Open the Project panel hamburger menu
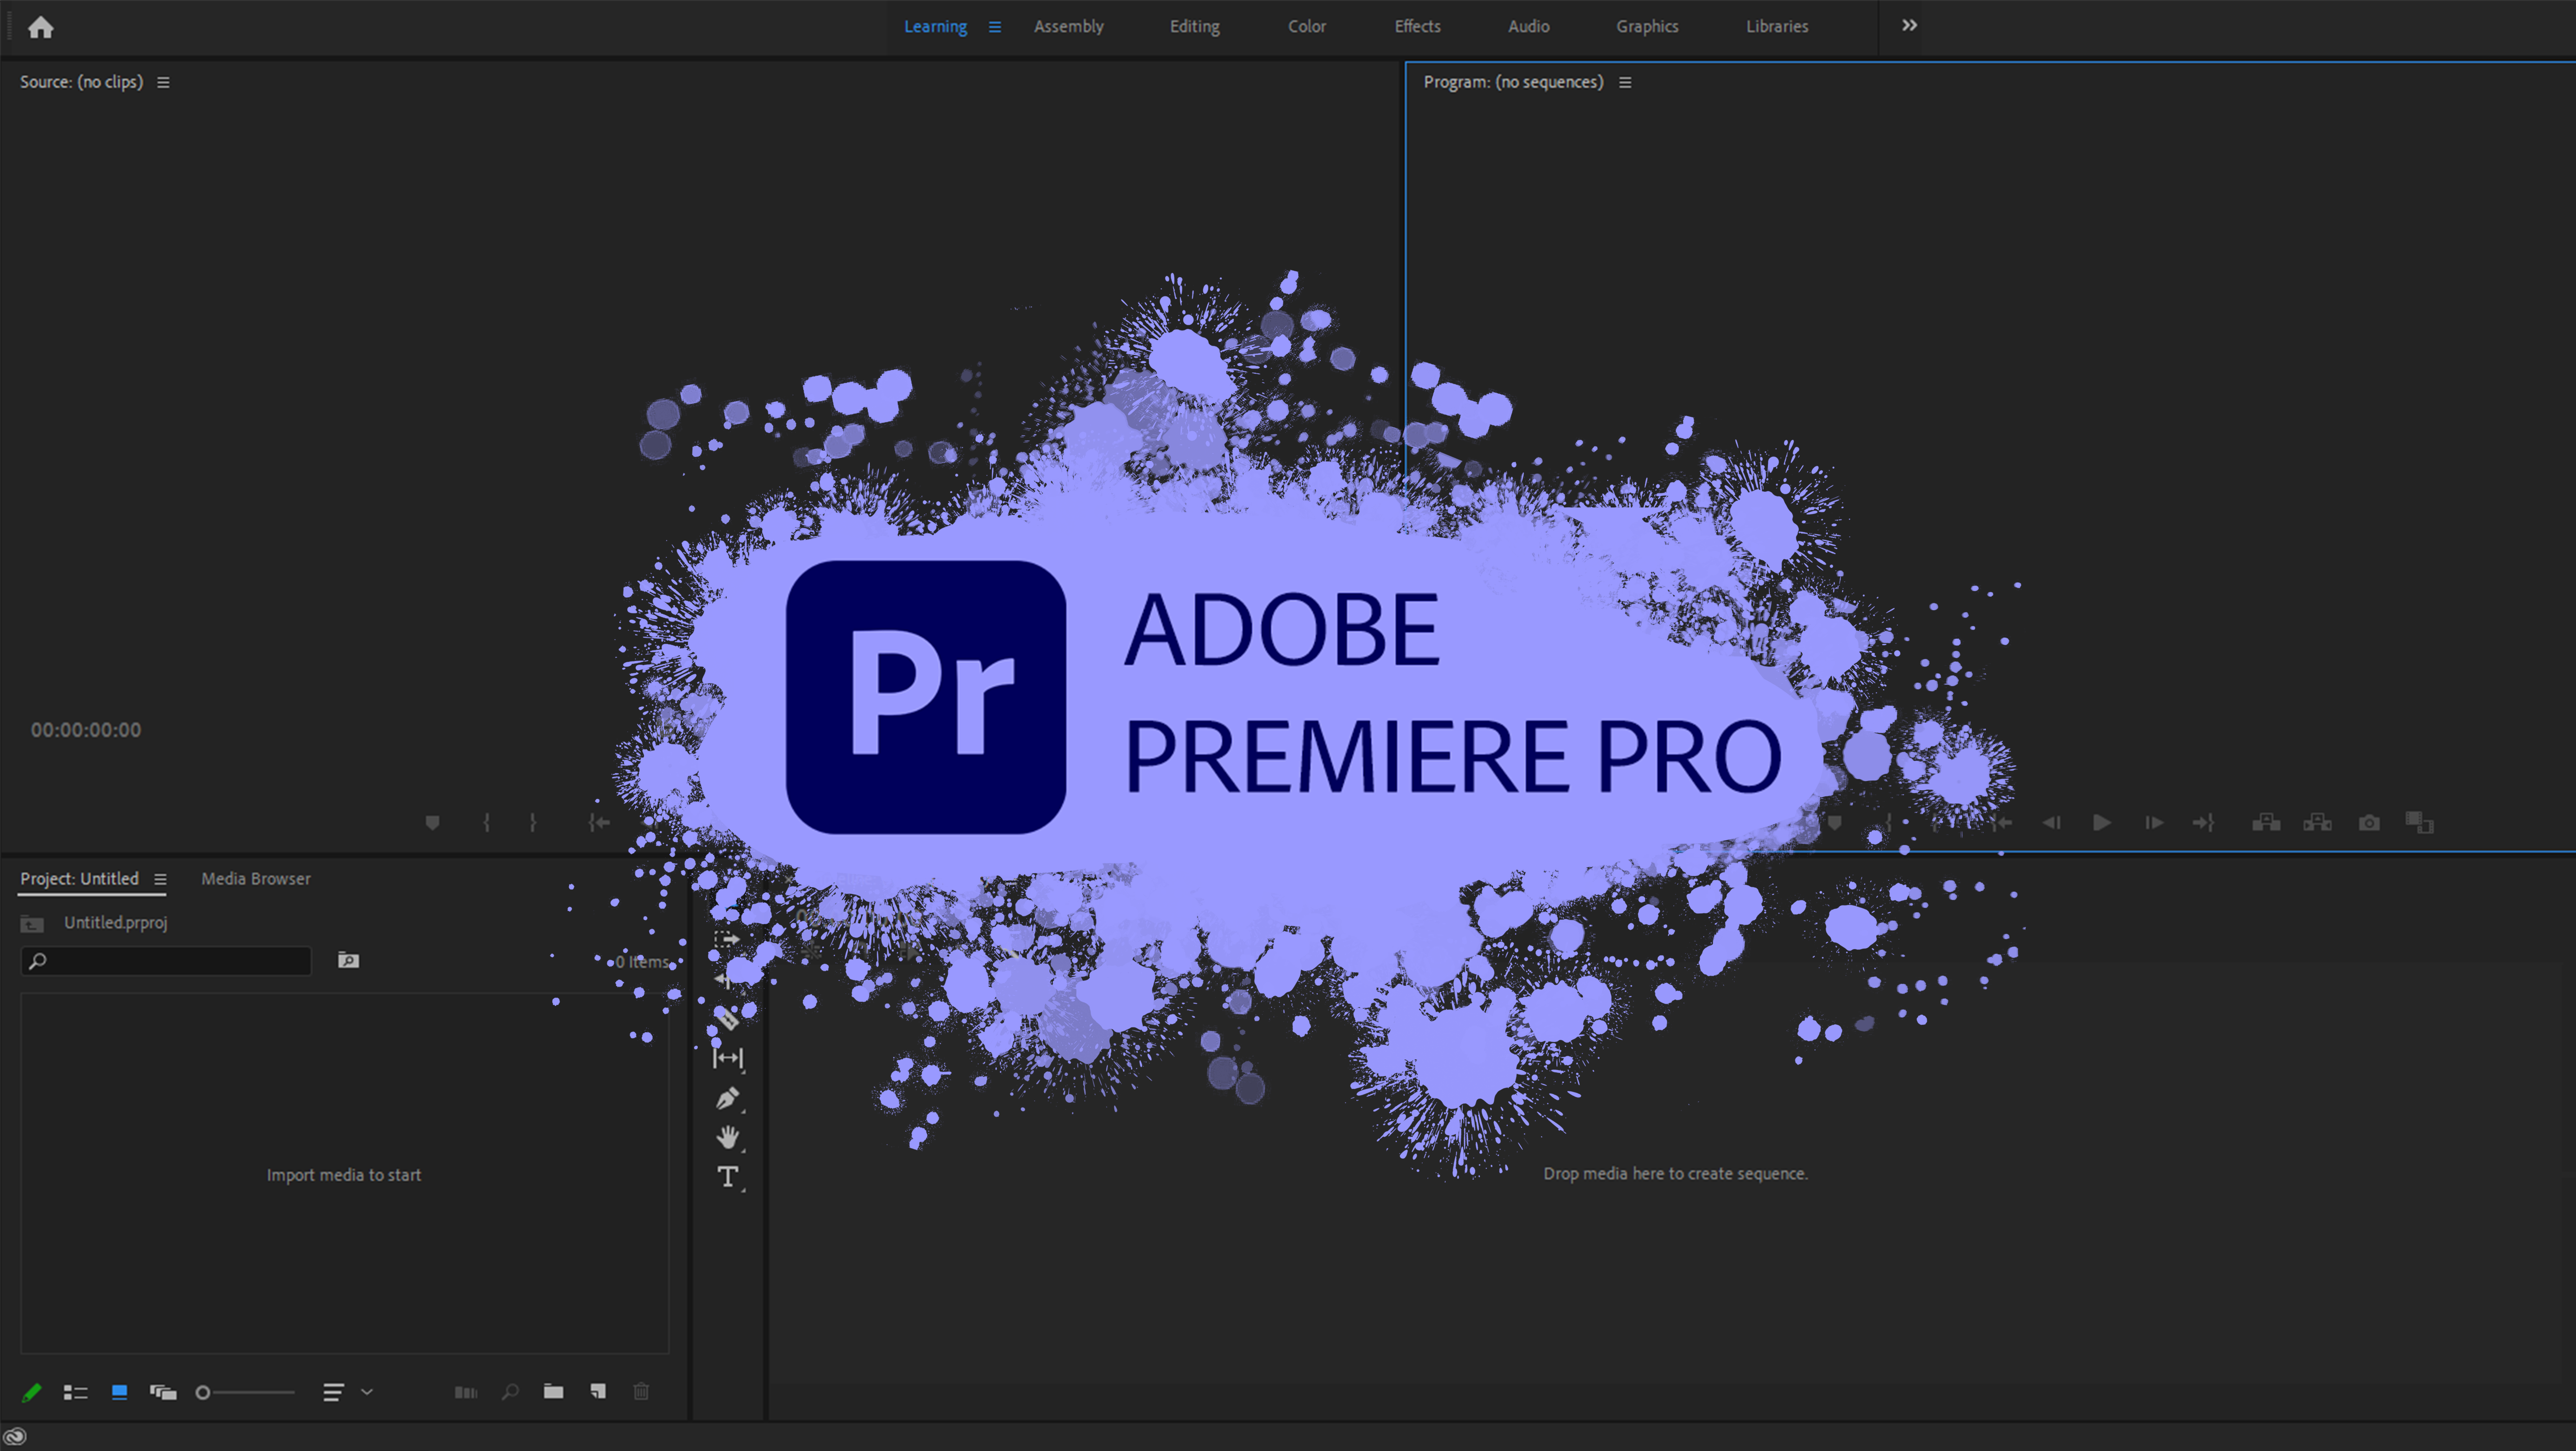 [x=160, y=880]
